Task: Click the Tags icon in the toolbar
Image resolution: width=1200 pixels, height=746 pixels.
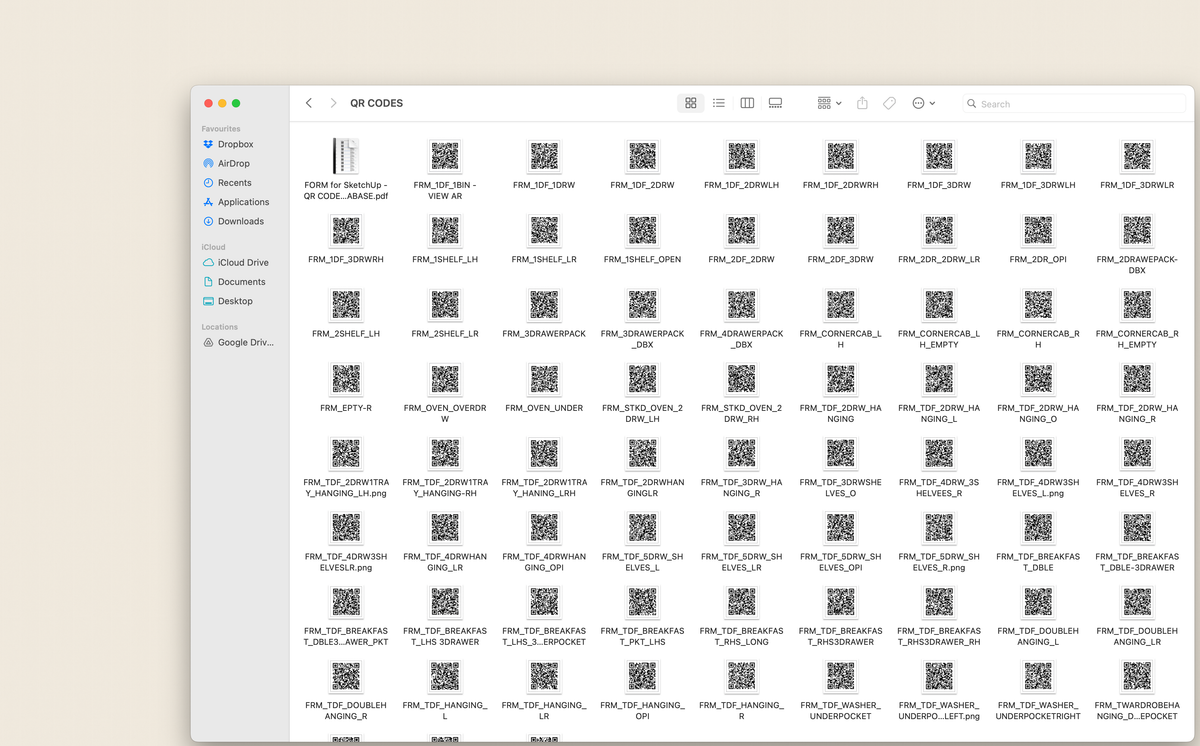Action: pyautogui.click(x=889, y=103)
